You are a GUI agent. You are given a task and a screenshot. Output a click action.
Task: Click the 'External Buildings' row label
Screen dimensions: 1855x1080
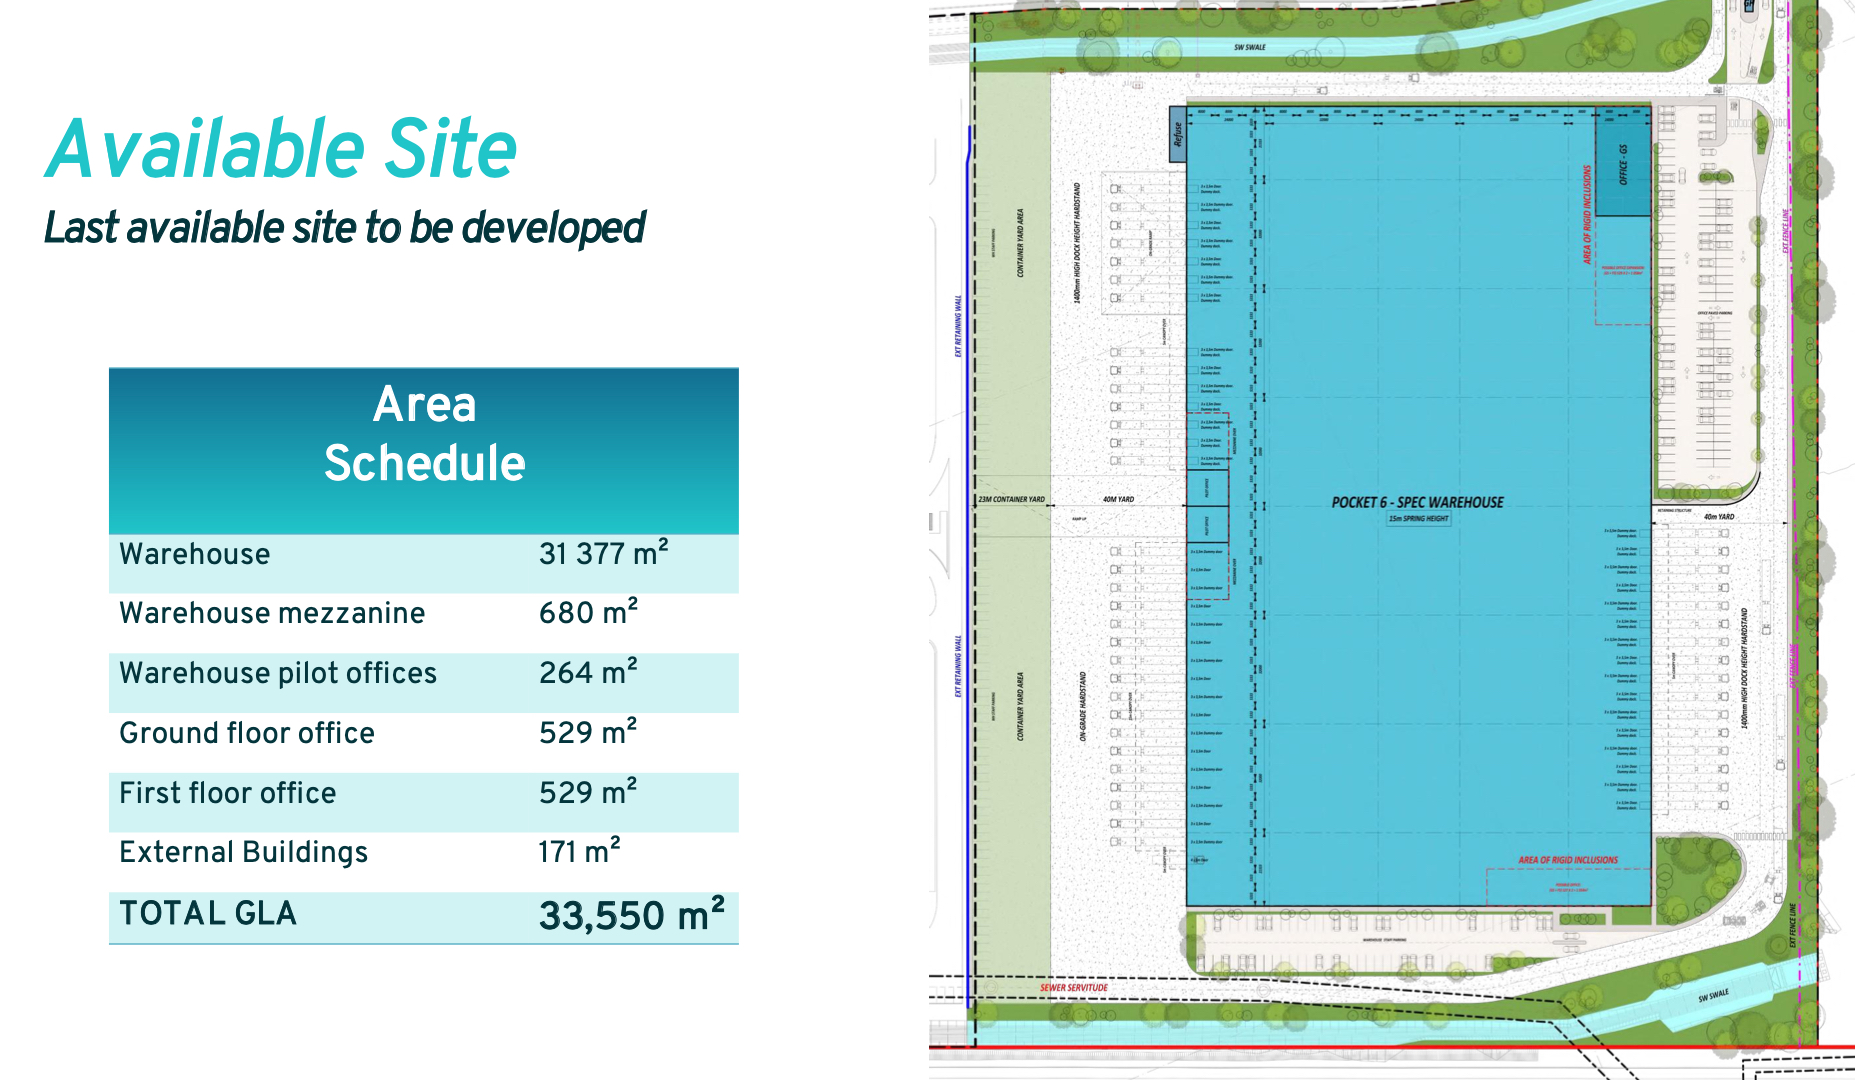click(244, 852)
